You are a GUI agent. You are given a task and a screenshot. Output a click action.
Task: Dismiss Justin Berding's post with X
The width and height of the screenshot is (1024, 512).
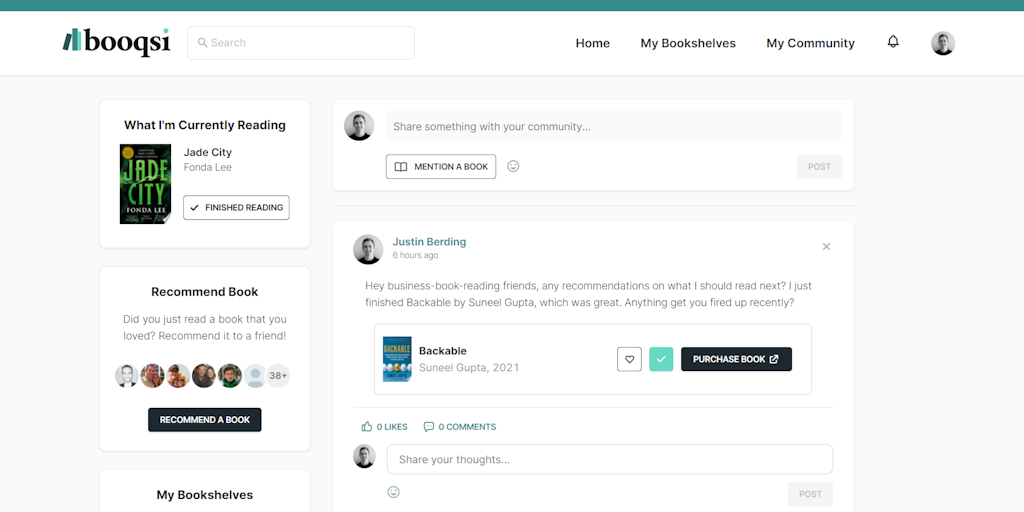click(x=826, y=246)
